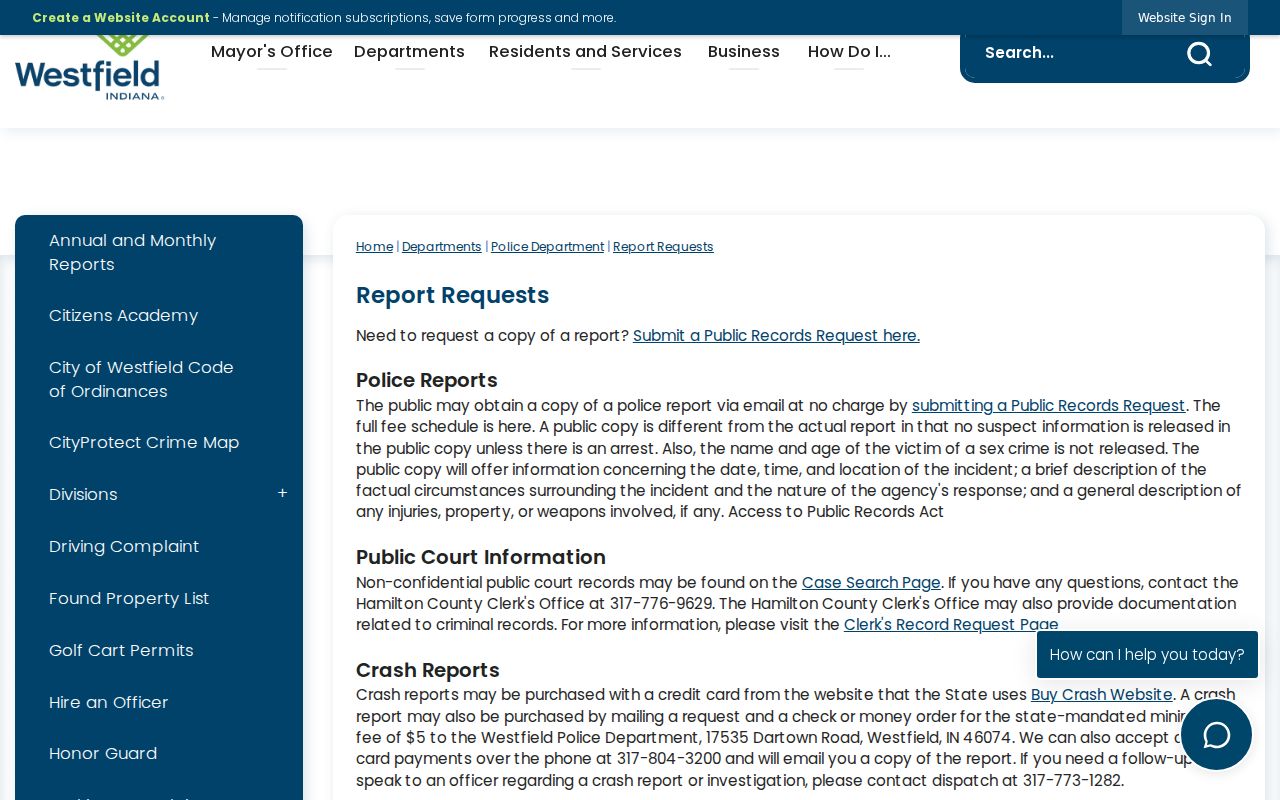Open the Found Property List sidebar item
The width and height of the screenshot is (1280, 800).
pyautogui.click(x=159, y=599)
